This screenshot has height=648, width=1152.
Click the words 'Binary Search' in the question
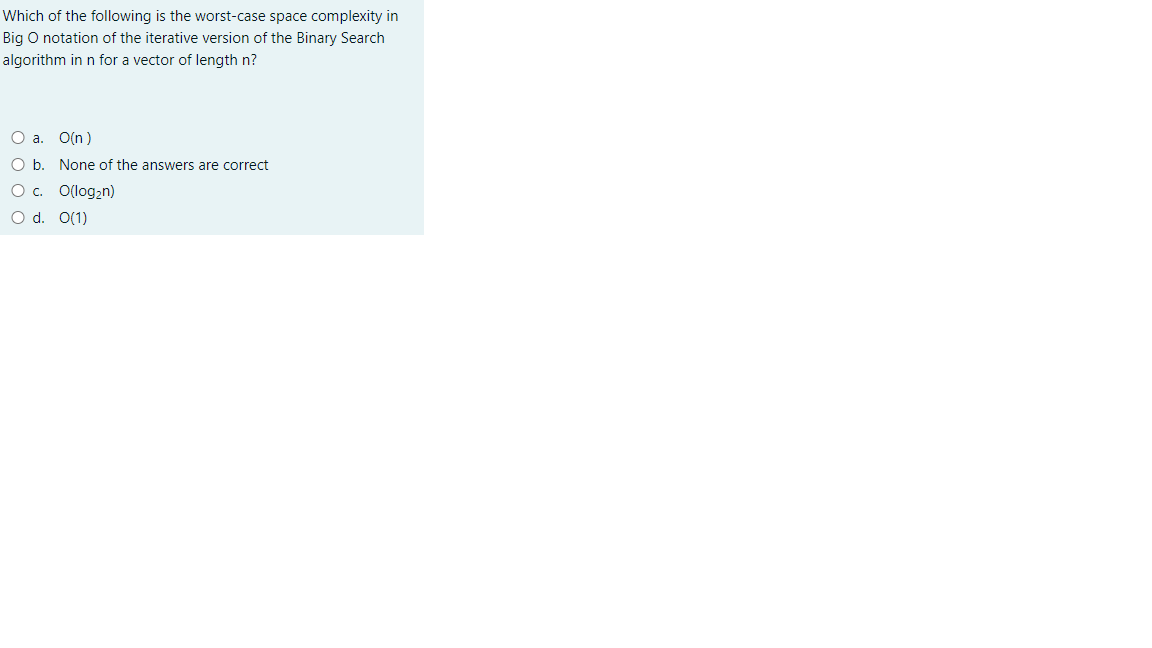(340, 38)
